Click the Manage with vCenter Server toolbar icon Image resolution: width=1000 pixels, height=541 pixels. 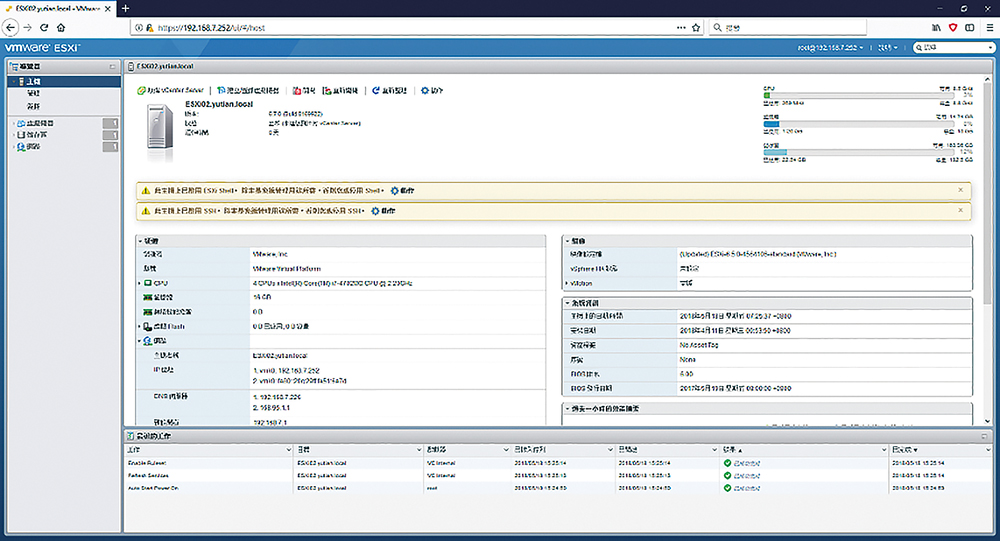click(142, 91)
